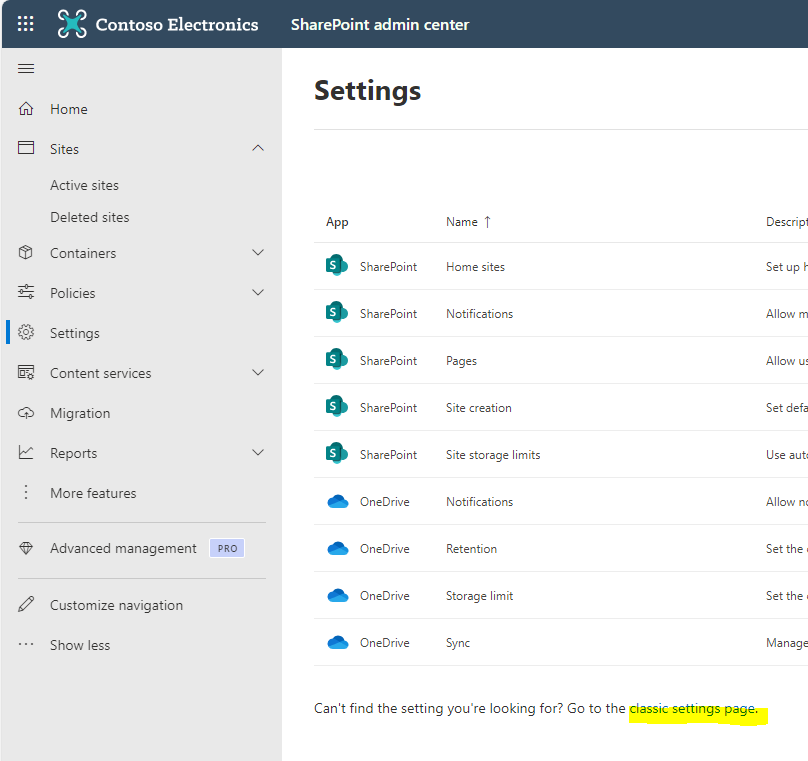Click the Contoso Electronics drone logo
The width and height of the screenshot is (808, 761).
(x=72, y=24)
